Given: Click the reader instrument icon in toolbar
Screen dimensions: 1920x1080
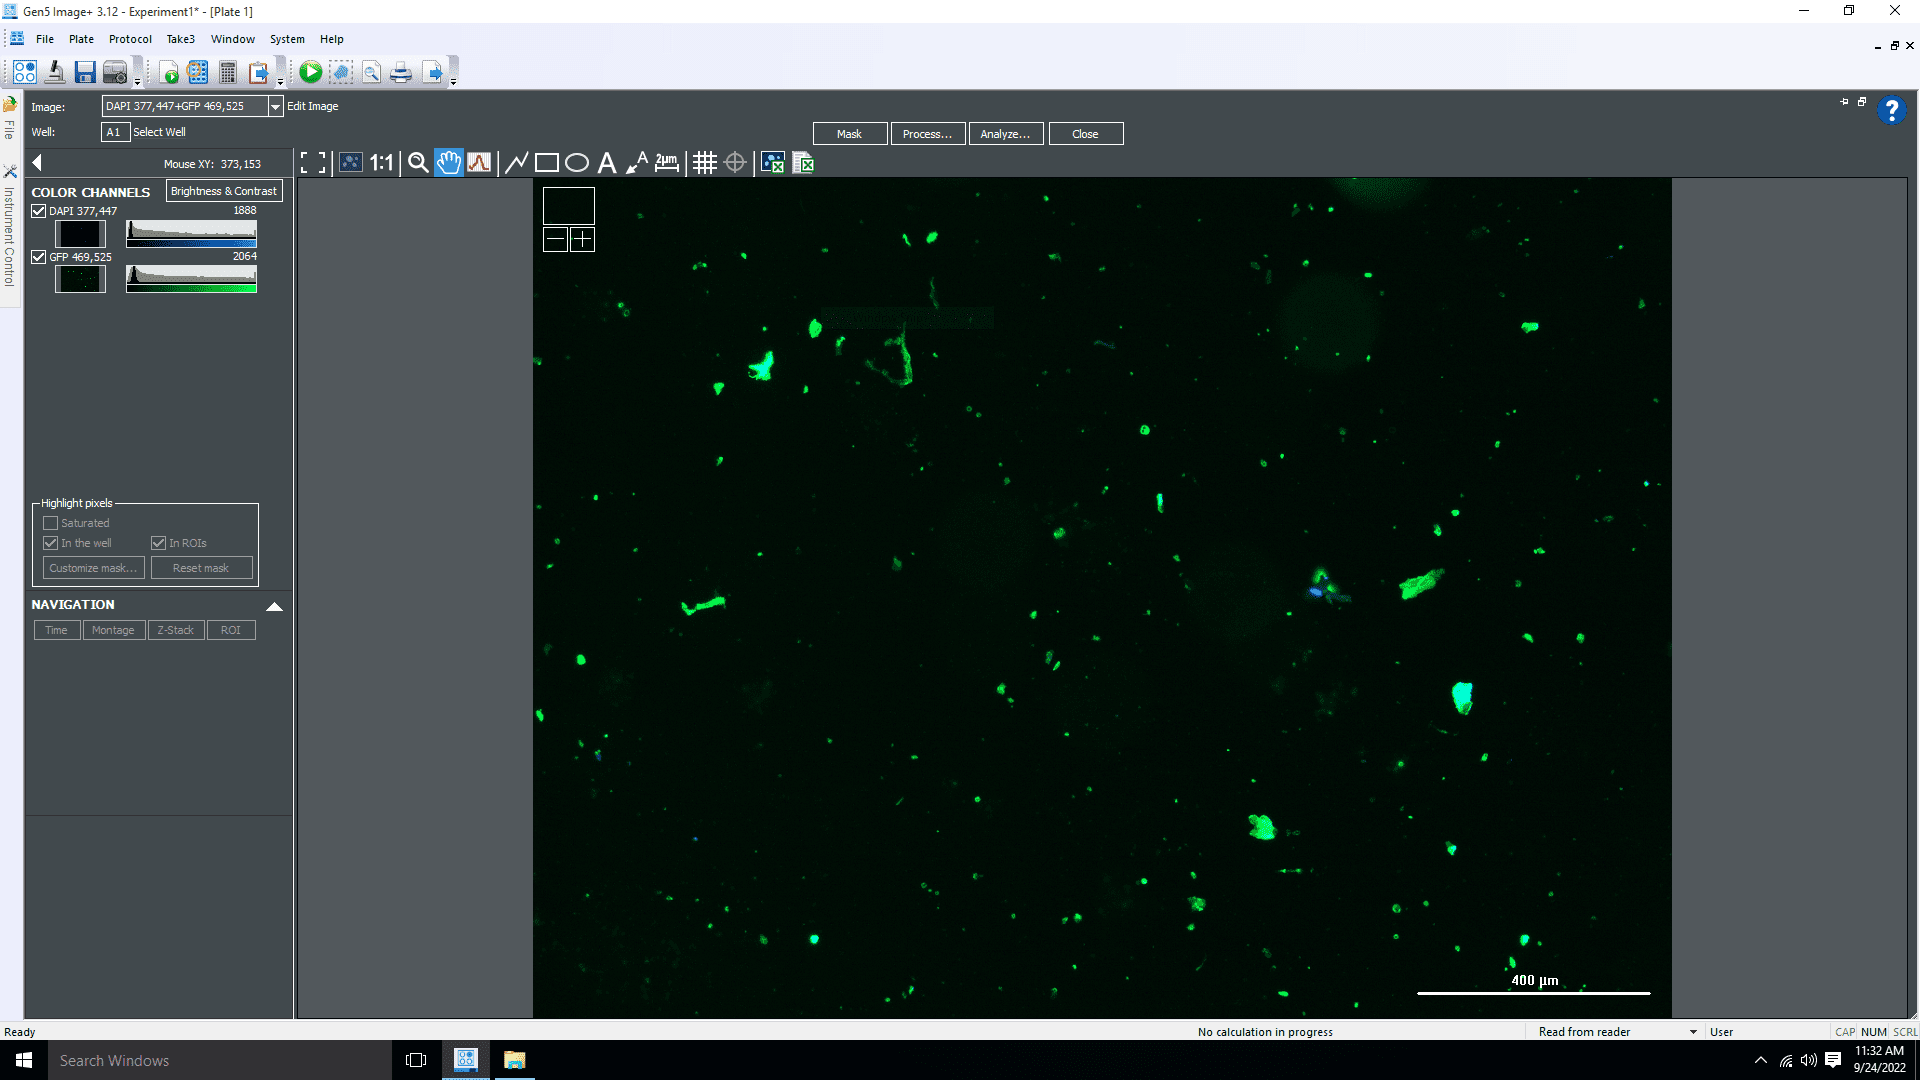Looking at the screenshot, I should click(115, 72).
